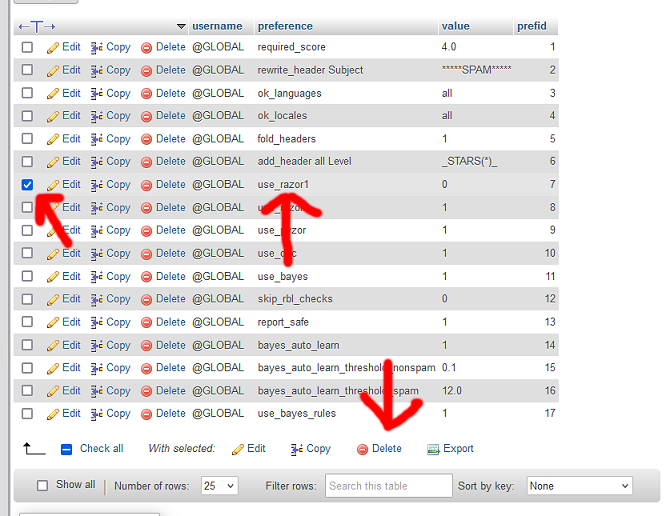The image size is (666, 516).
Task: Uncheck the checkbox for use_razor1 row
Action: tap(27, 184)
